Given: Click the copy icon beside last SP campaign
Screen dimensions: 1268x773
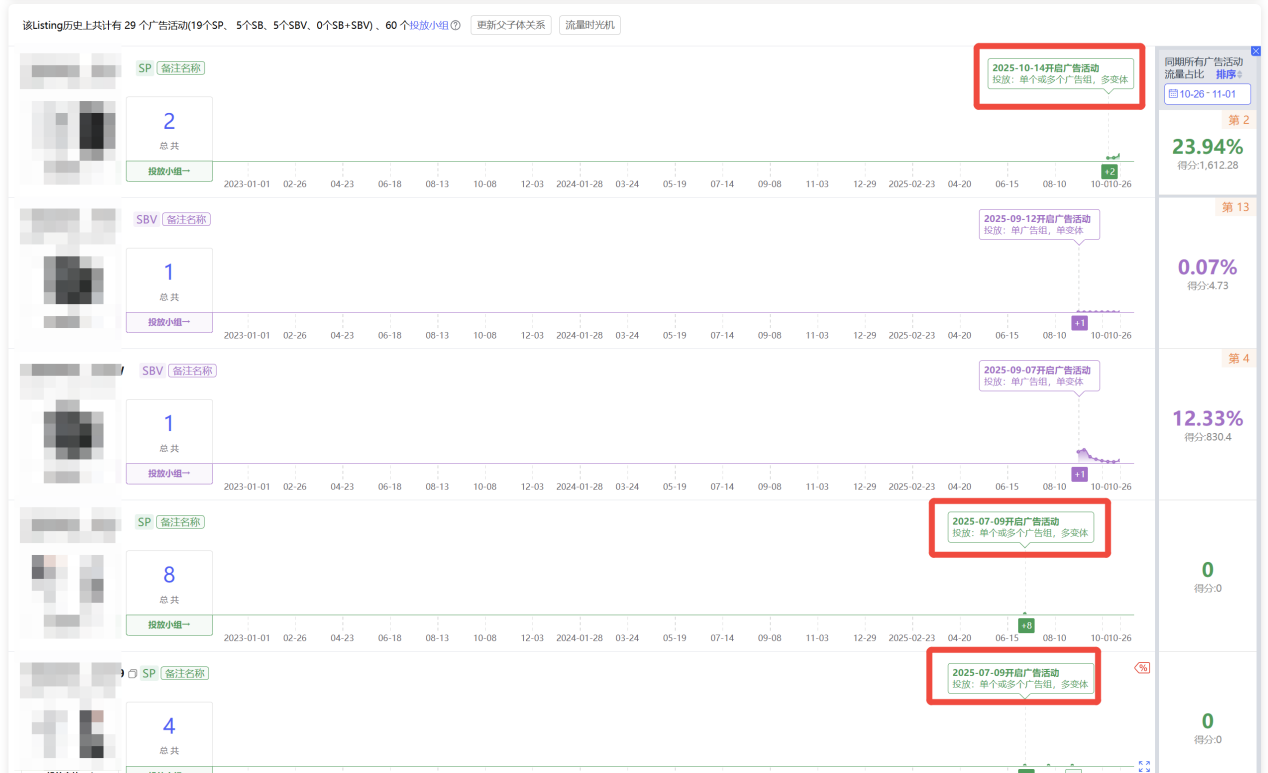Looking at the screenshot, I should [132, 674].
